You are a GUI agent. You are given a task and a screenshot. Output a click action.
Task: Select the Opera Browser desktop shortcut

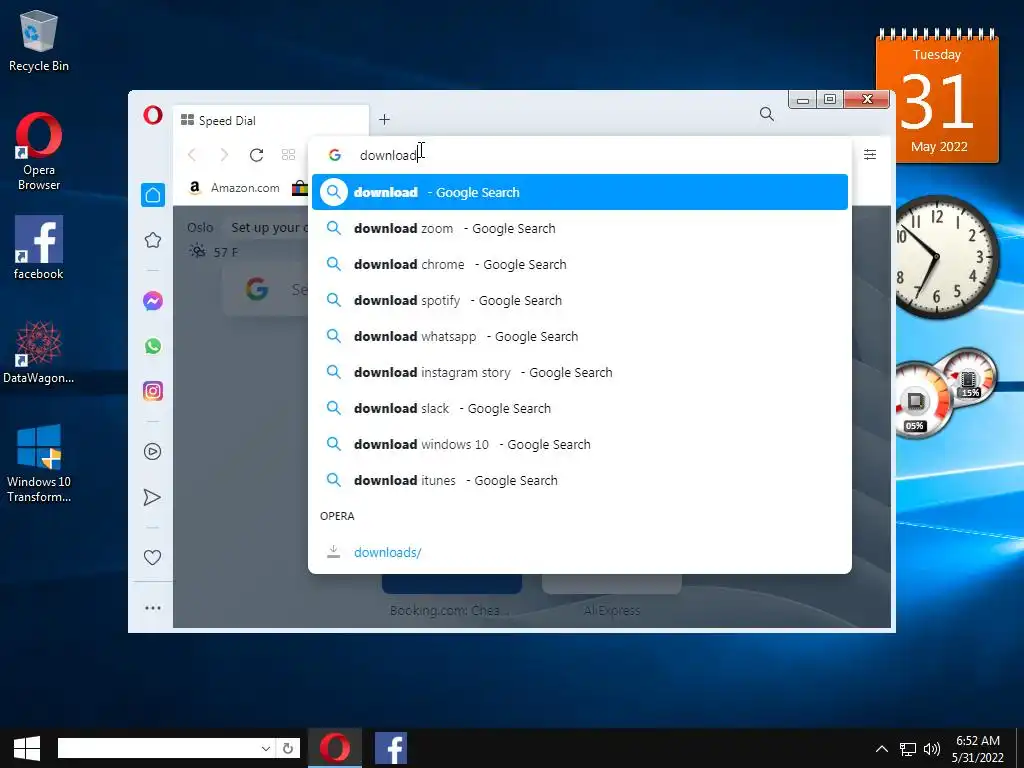(x=39, y=152)
